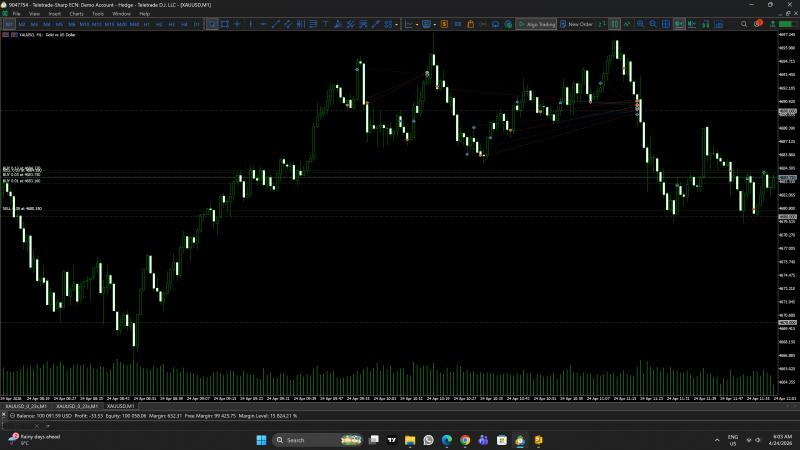Select the trendline drawing tool

[276, 24]
